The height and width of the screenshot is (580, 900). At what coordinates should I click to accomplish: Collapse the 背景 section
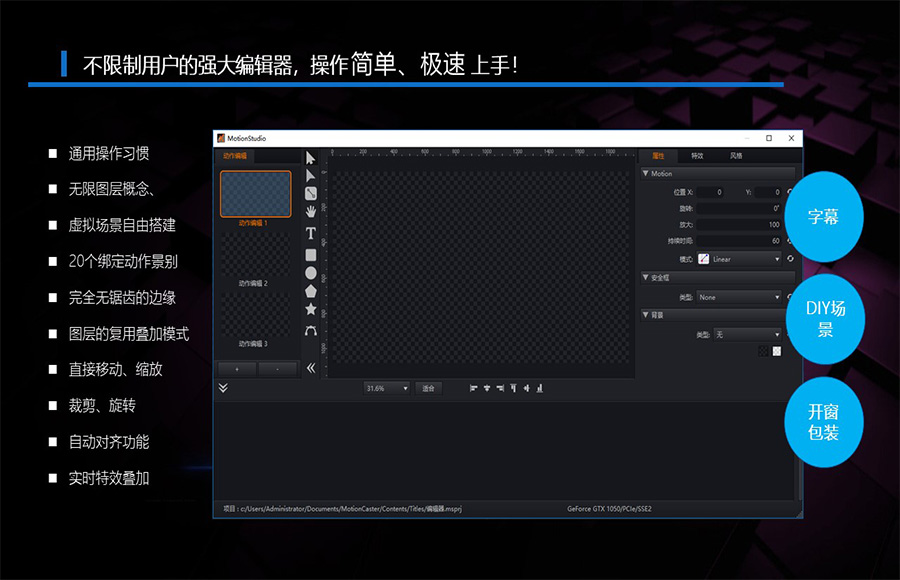click(646, 315)
